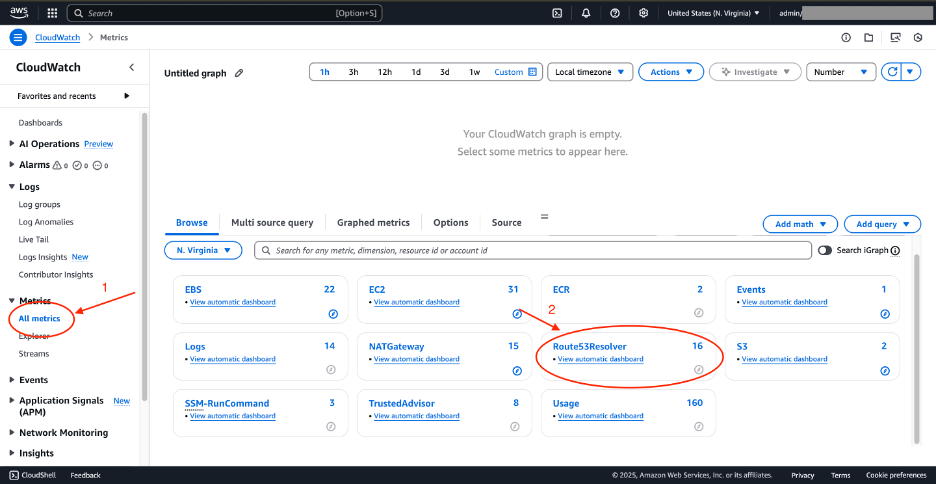This screenshot has width=936, height=484.
Task: Open the custom time range calendar icon
Action: (x=533, y=72)
